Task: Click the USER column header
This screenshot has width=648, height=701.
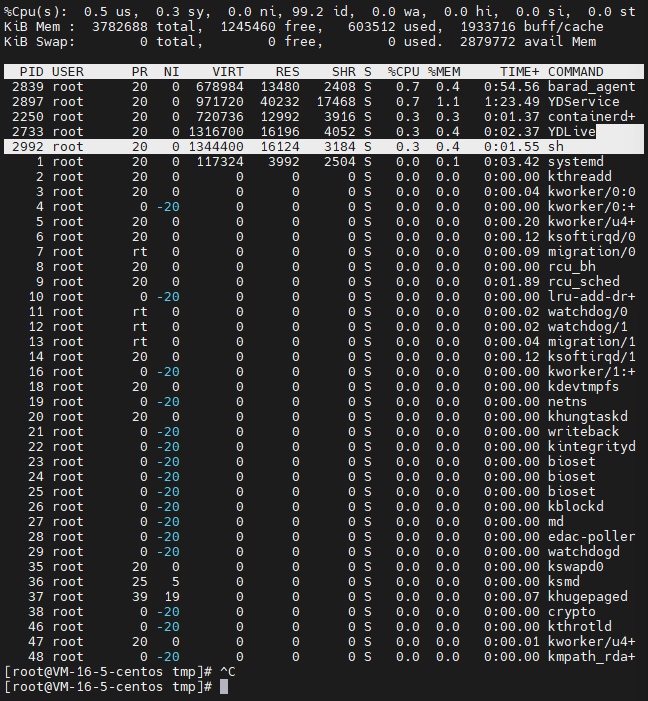Action: click(x=68, y=72)
